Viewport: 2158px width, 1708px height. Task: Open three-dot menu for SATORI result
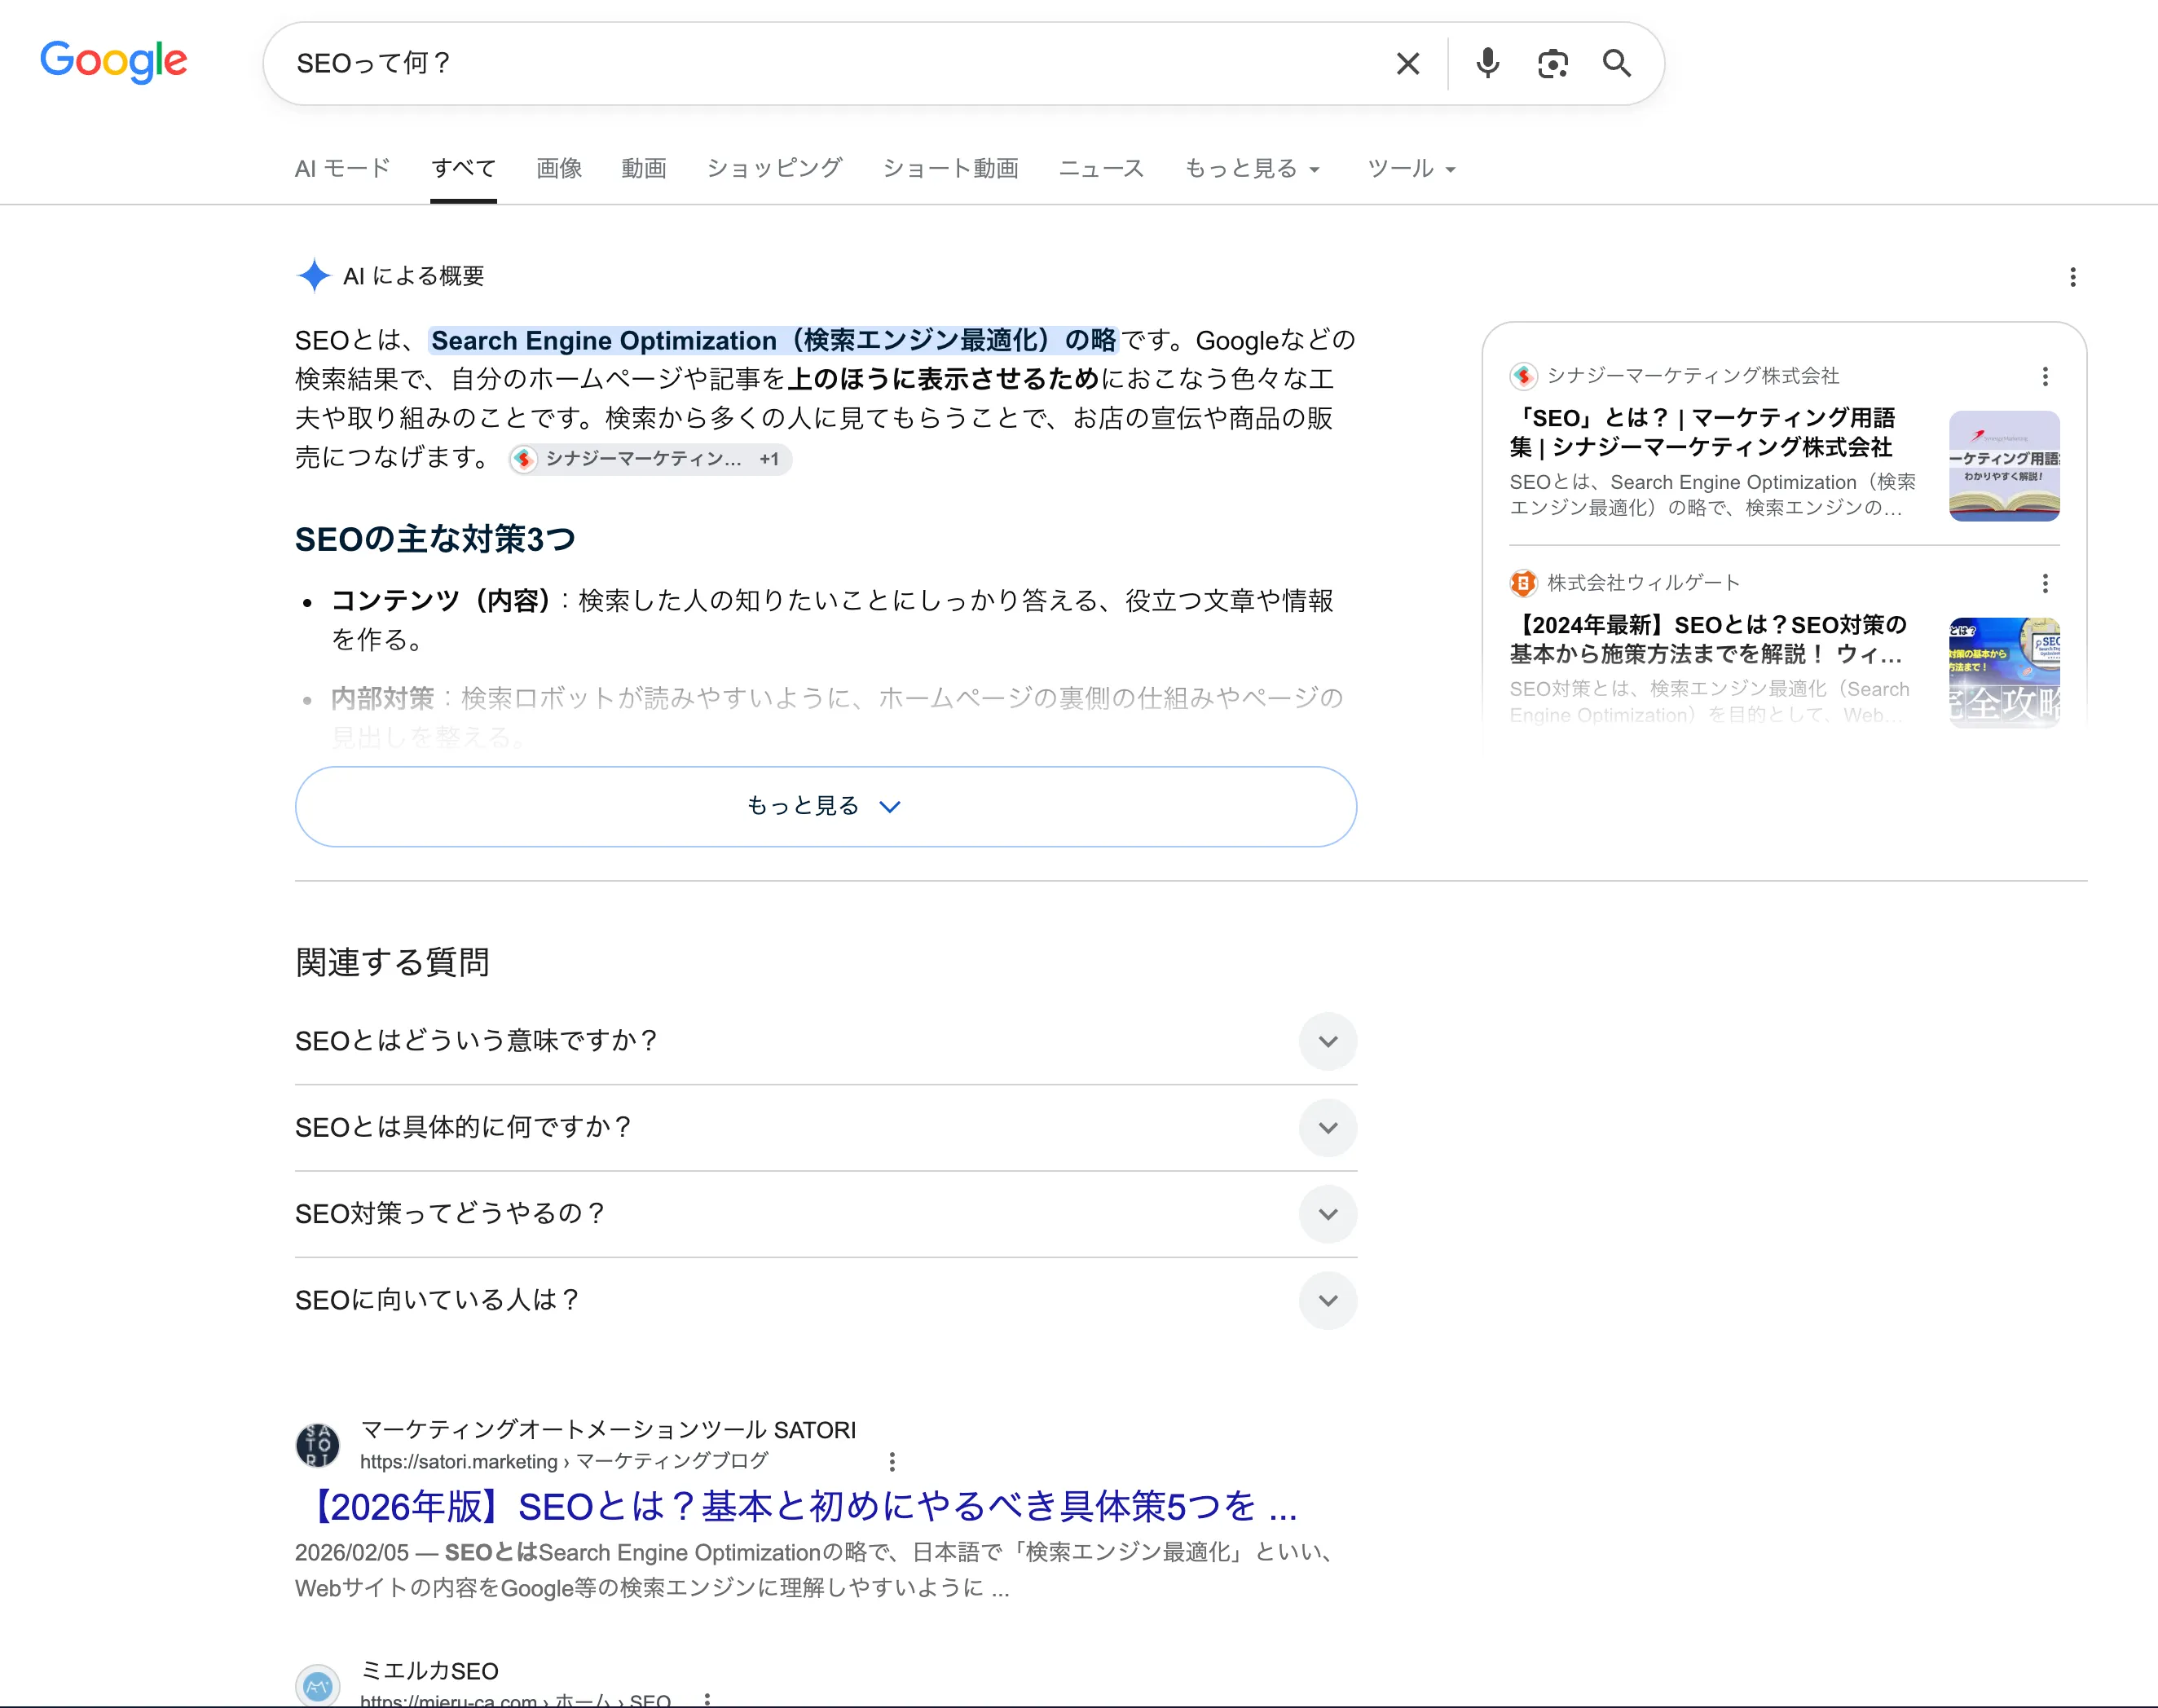(x=891, y=1462)
